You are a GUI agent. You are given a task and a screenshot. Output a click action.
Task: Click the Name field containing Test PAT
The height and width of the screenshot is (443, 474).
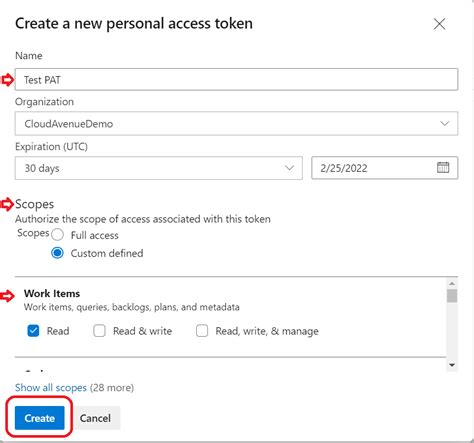(x=236, y=79)
